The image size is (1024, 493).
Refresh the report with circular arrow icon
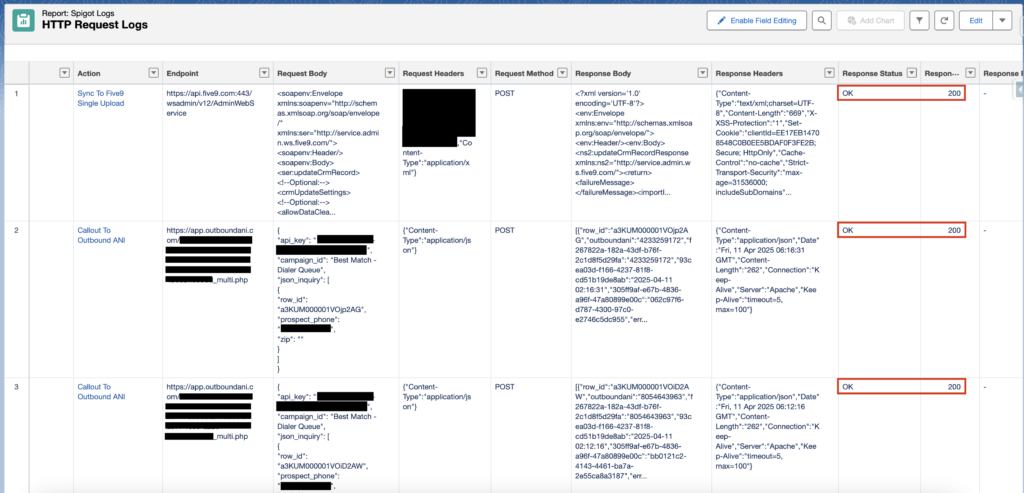tap(944, 21)
